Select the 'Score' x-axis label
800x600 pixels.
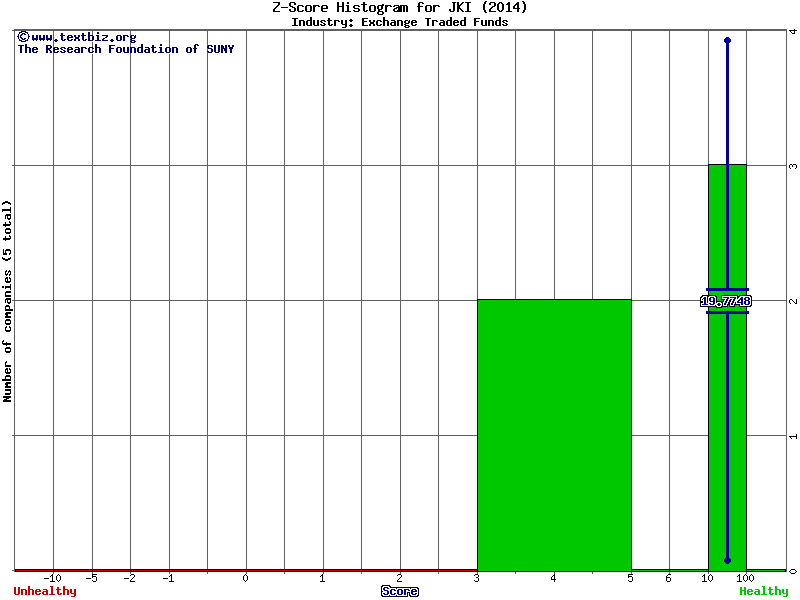pyautogui.click(x=400, y=591)
